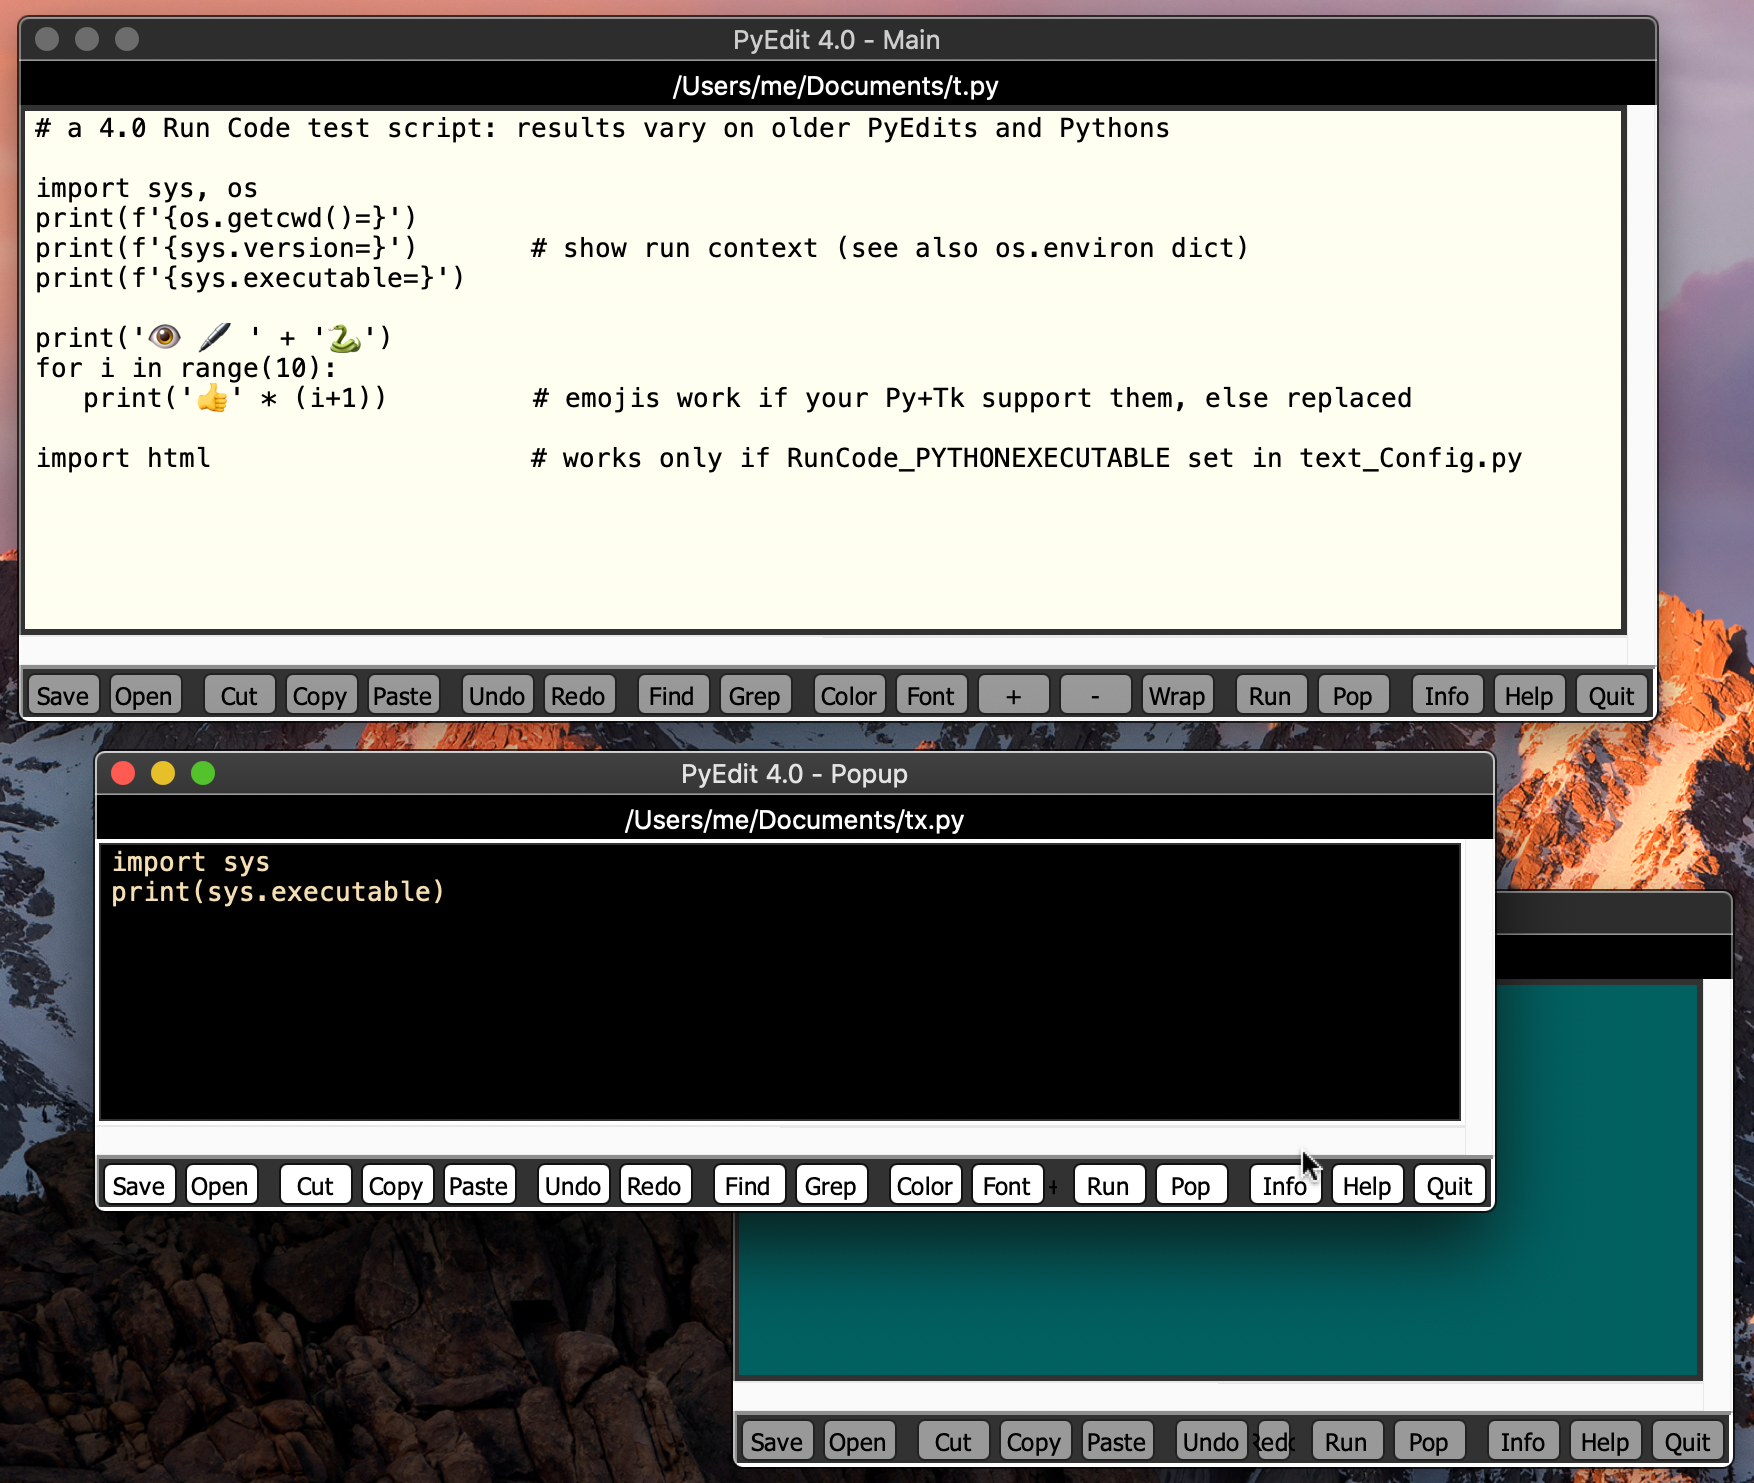Click Pop in the teal background window
The width and height of the screenshot is (1754, 1483).
click(x=1428, y=1441)
